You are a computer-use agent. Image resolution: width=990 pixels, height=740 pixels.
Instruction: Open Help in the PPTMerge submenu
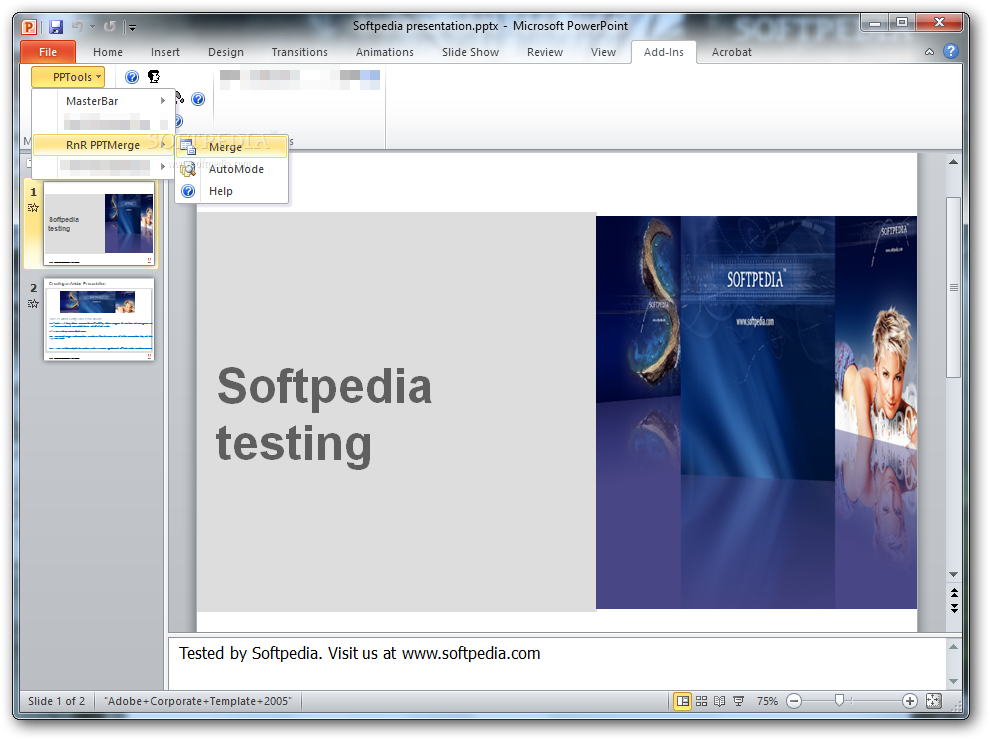click(x=232, y=191)
